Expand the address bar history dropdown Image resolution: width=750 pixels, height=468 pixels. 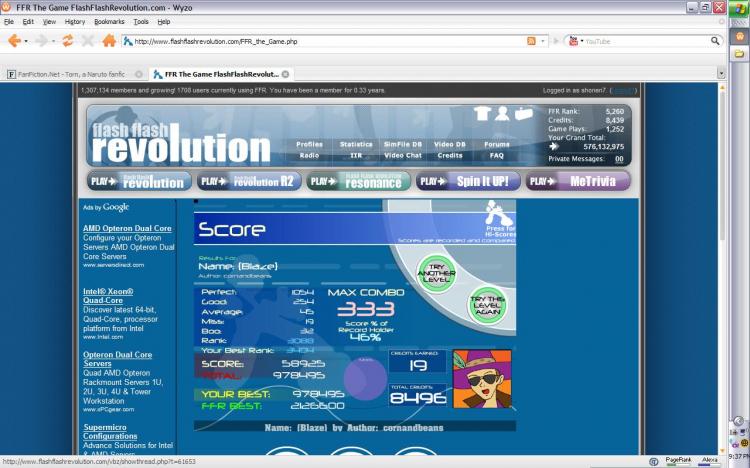[545, 42]
